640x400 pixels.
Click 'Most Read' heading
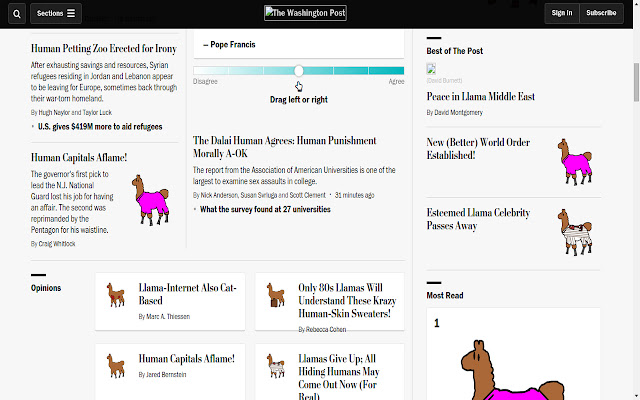click(445, 296)
